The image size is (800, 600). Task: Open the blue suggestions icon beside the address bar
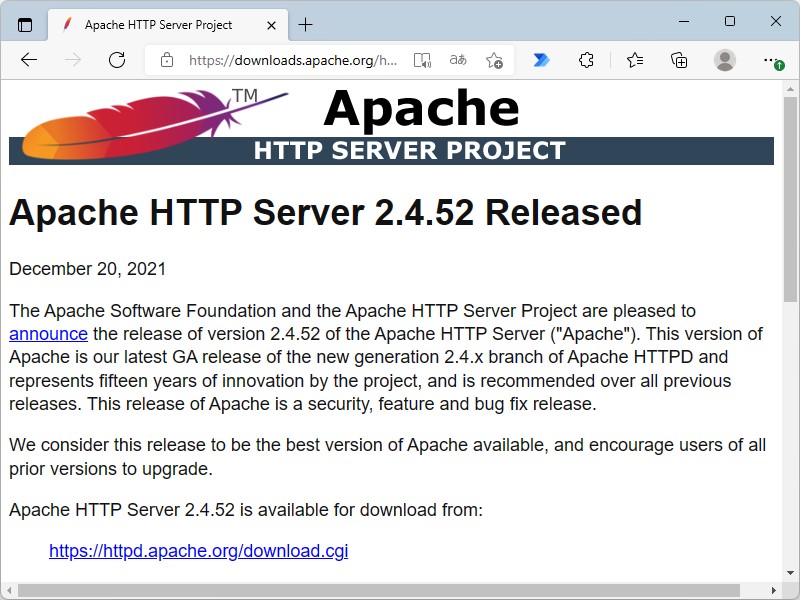[x=540, y=60]
